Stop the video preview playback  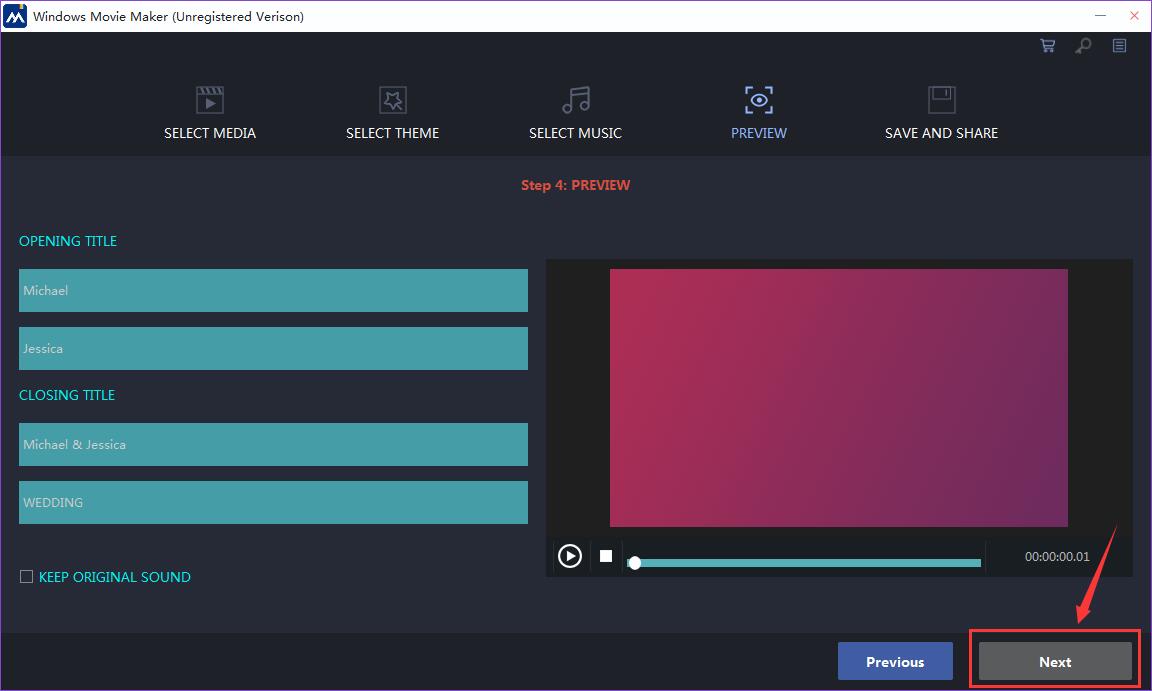(605, 556)
